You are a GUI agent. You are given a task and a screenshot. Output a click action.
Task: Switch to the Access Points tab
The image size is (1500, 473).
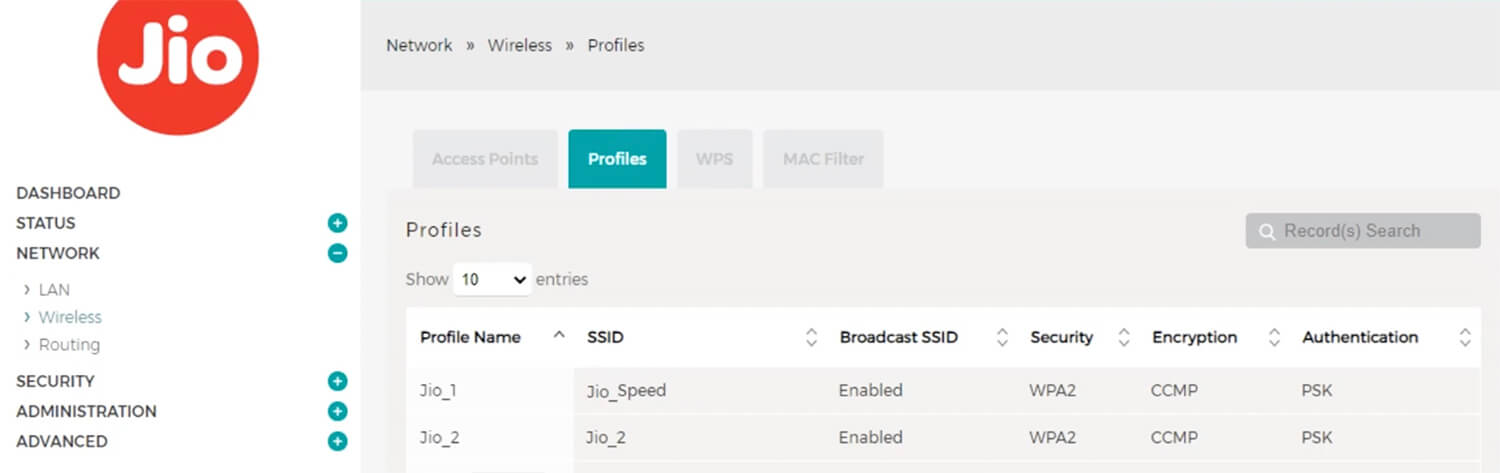[485, 159]
